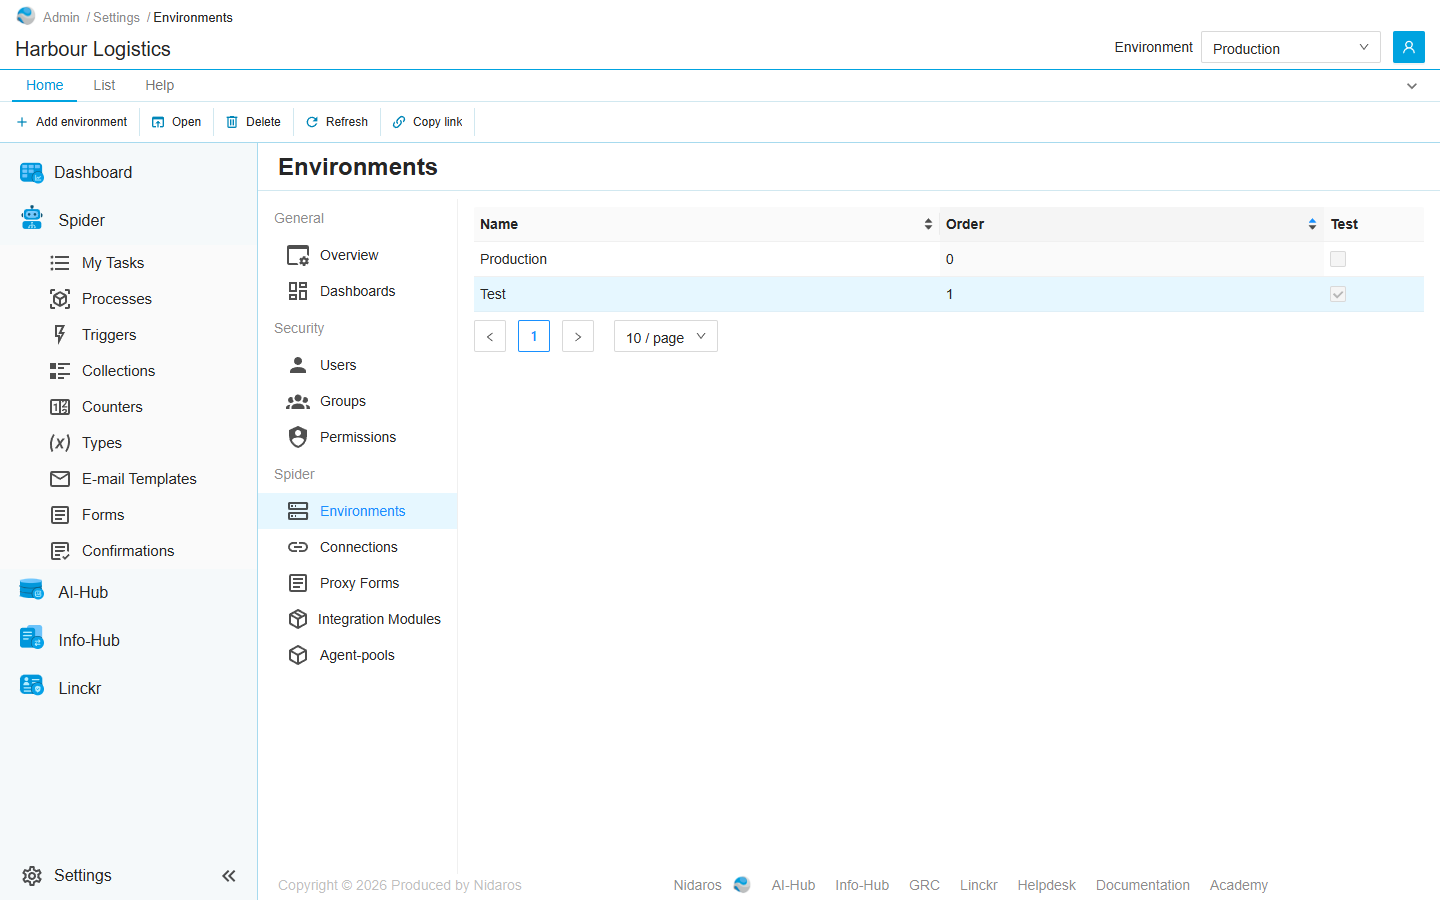Click Add environment button
Screen dimensions: 1440x900
[72, 122]
